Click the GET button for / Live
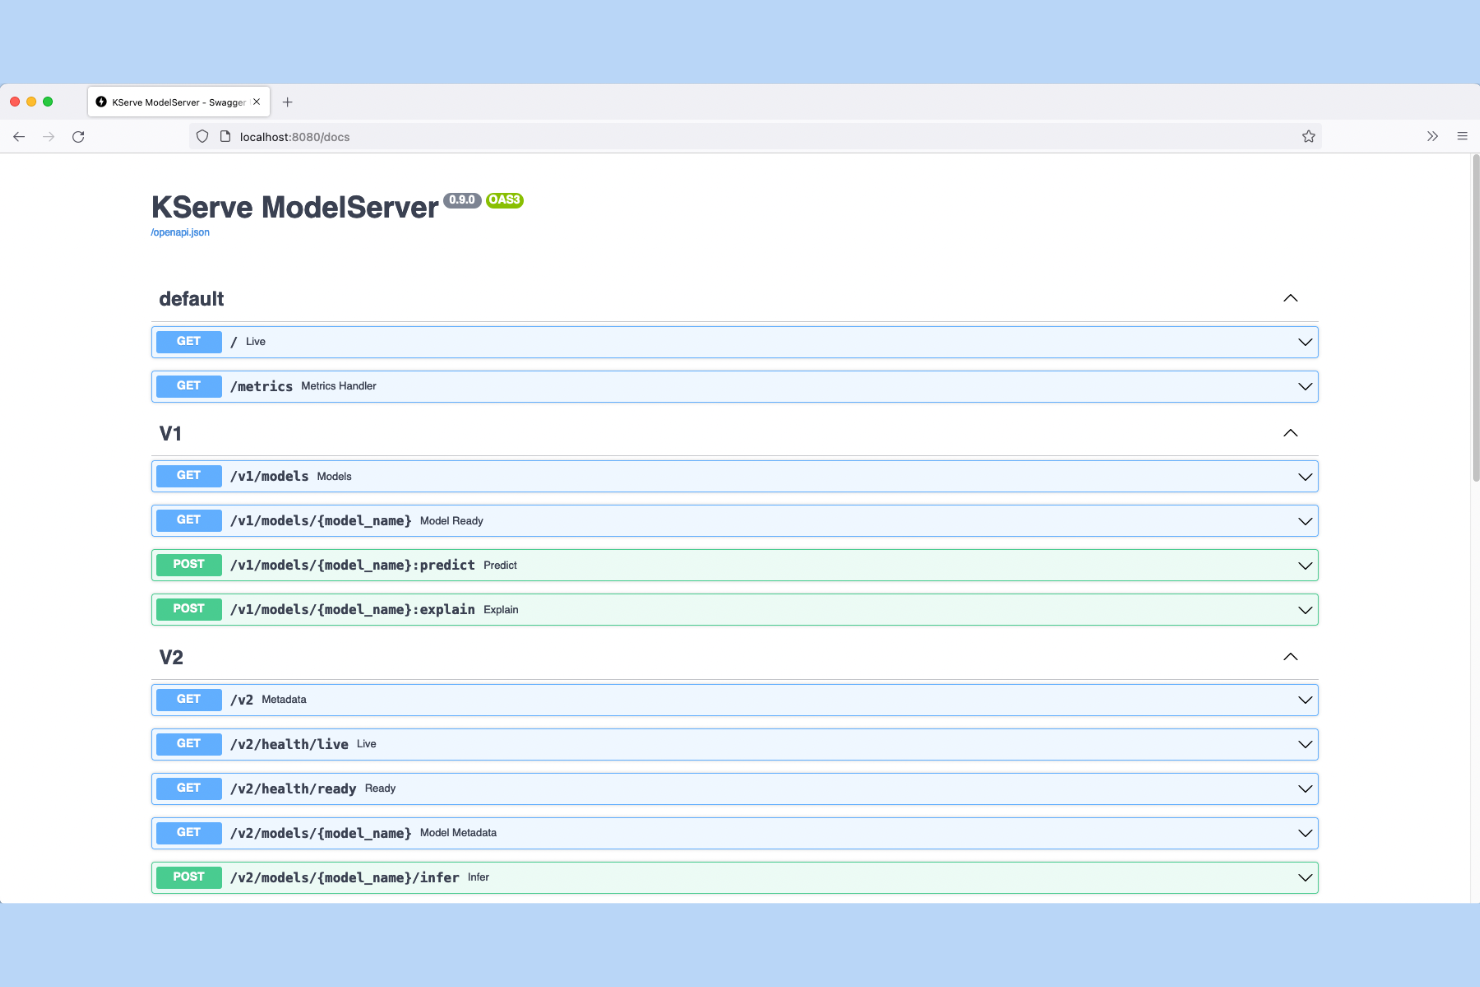This screenshot has width=1480, height=987. click(189, 342)
